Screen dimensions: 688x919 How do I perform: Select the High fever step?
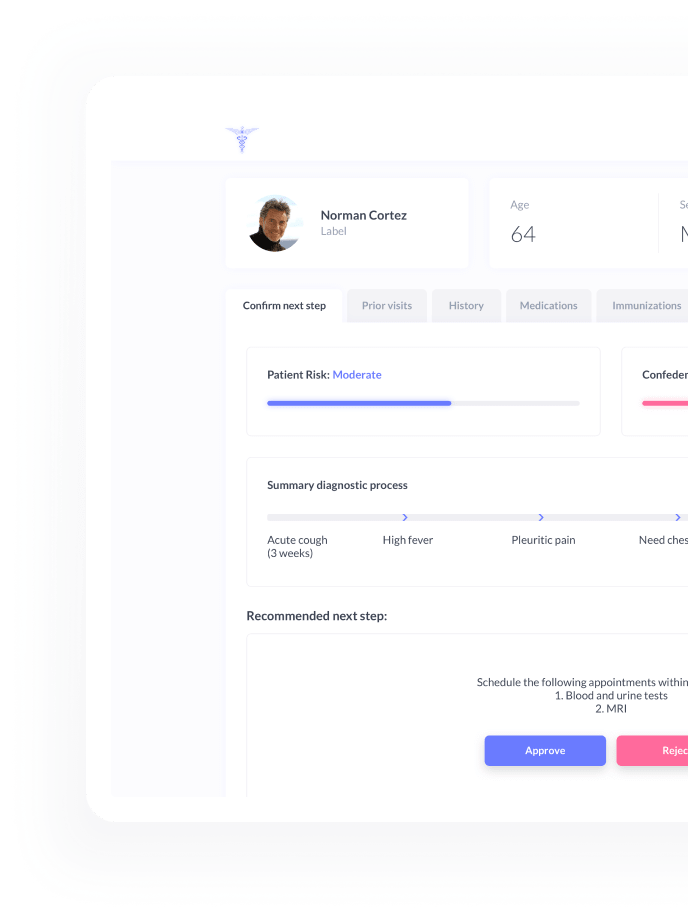(408, 540)
